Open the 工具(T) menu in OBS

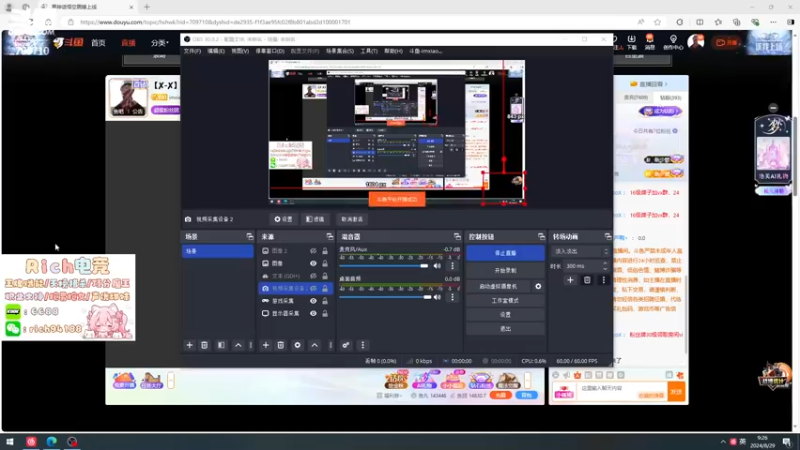369,51
